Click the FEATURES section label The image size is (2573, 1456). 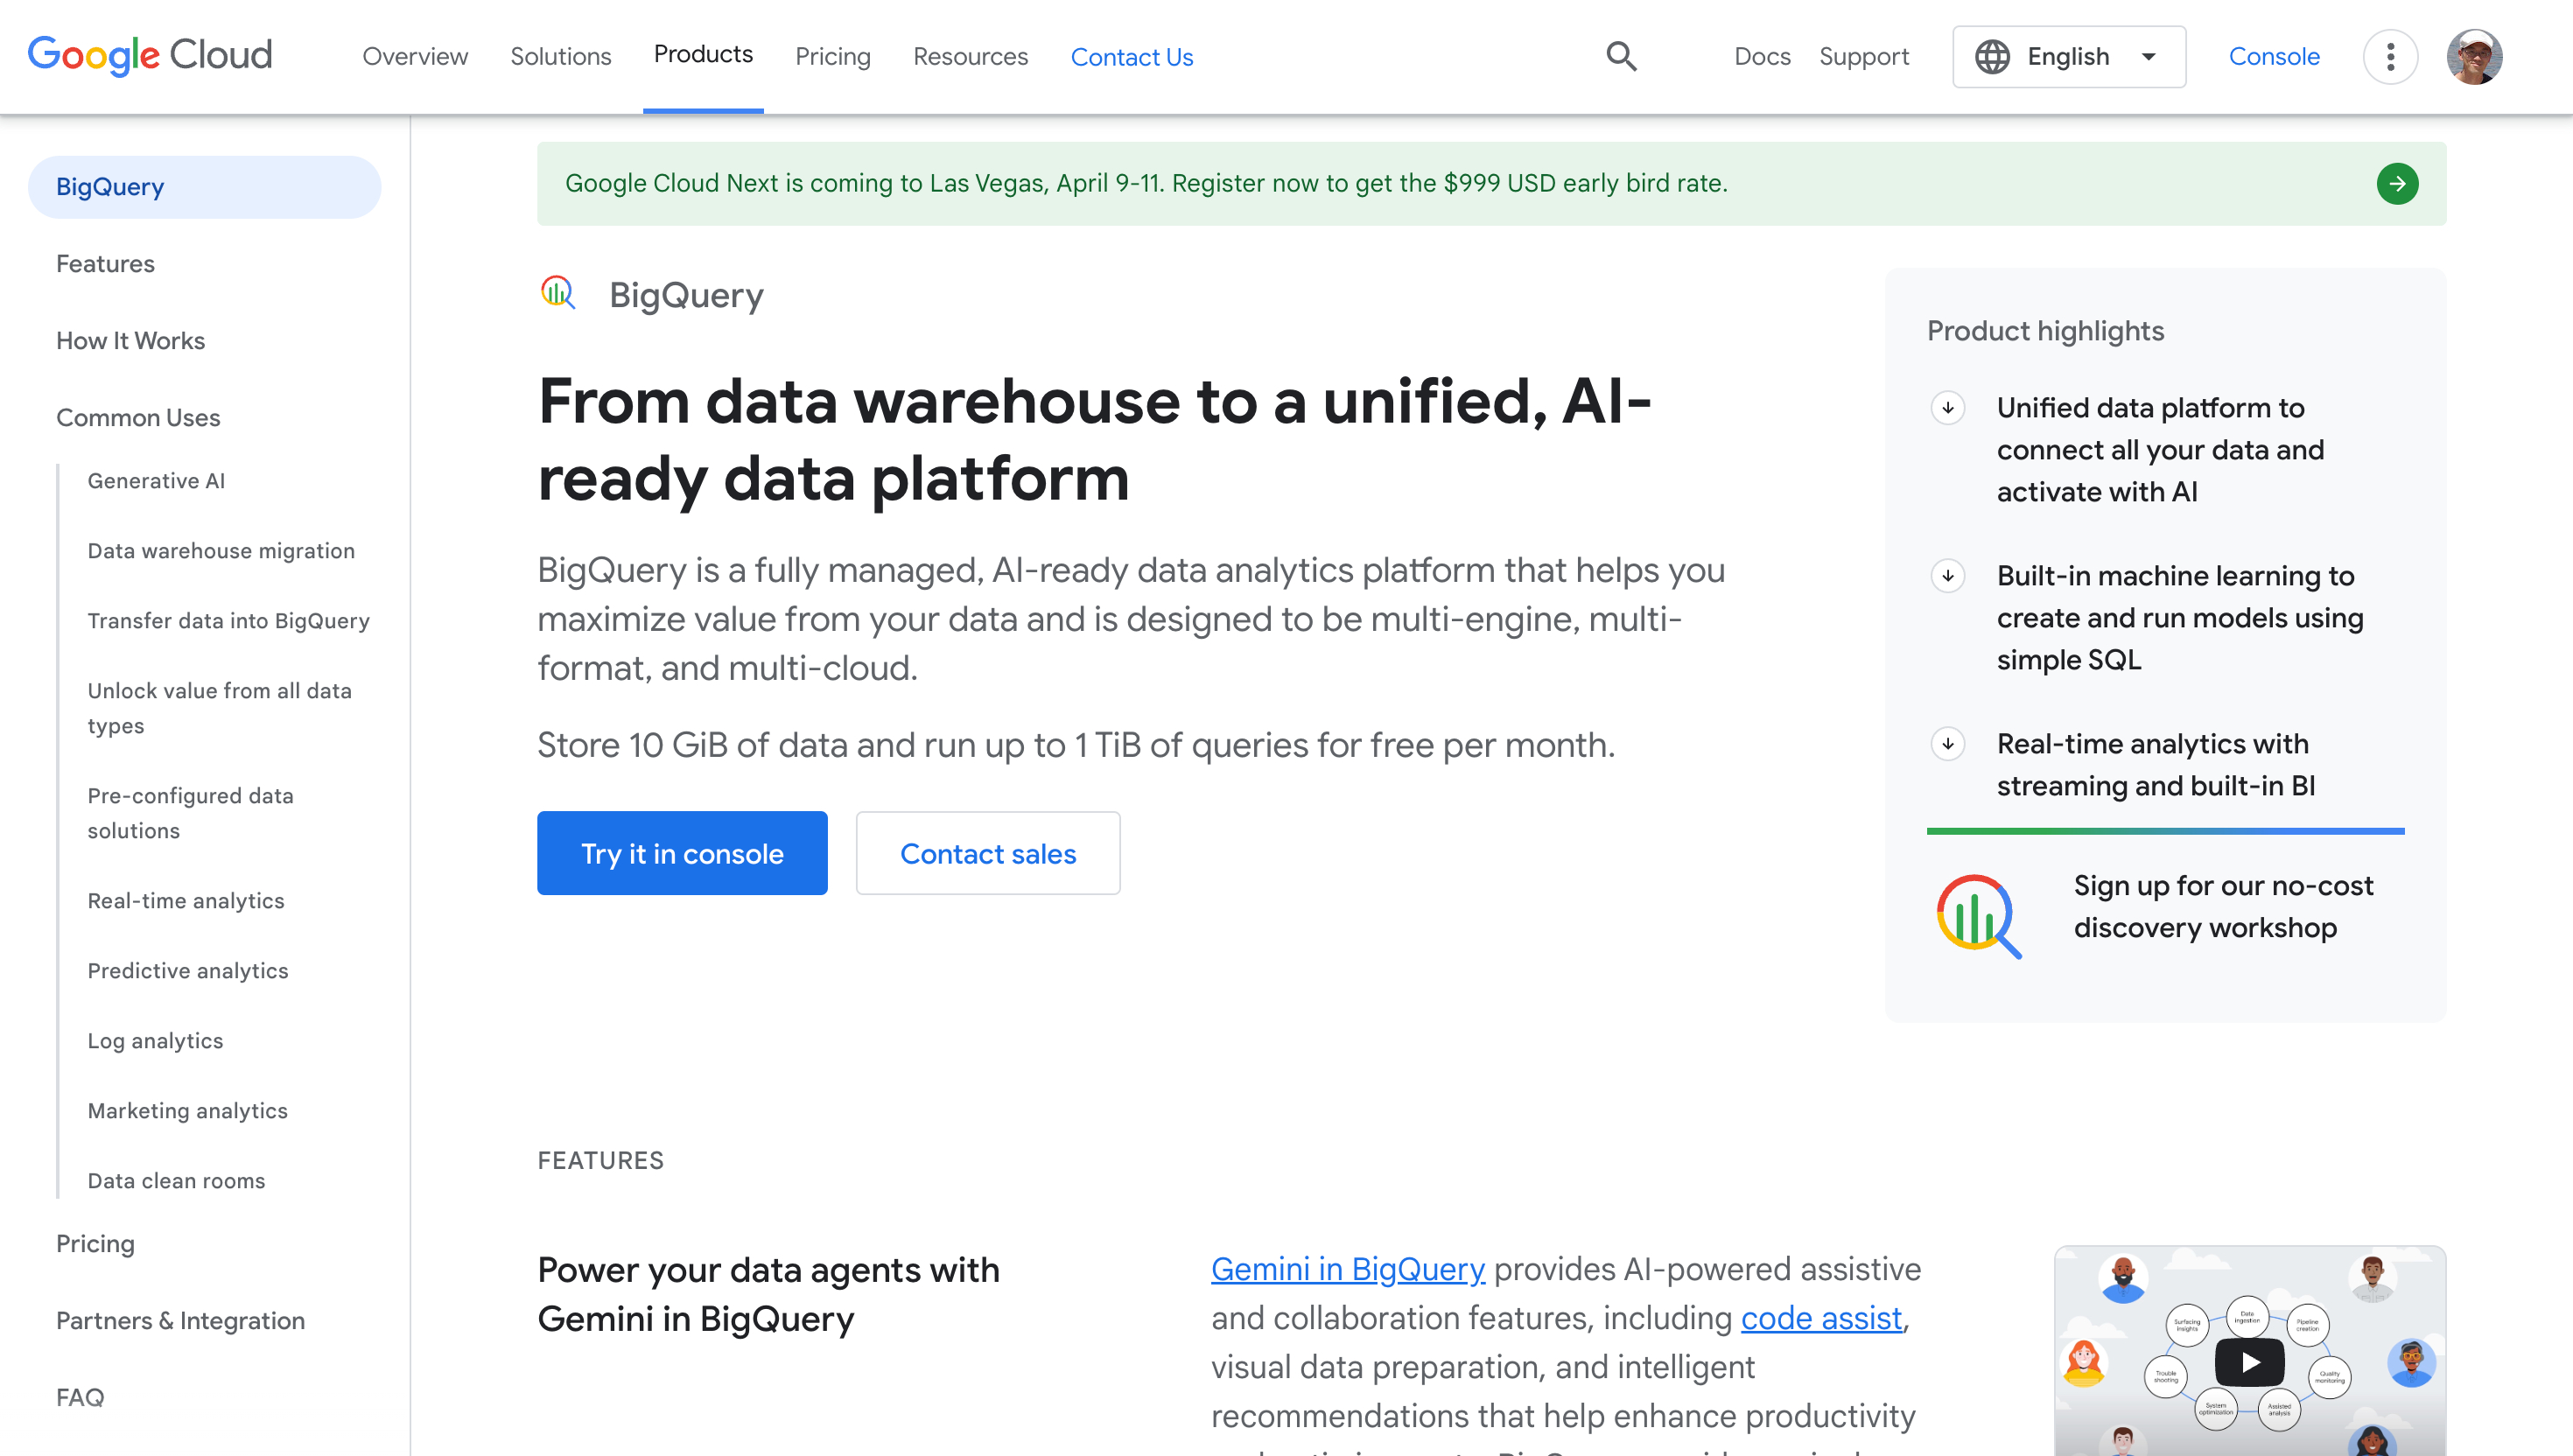pos(600,1161)
